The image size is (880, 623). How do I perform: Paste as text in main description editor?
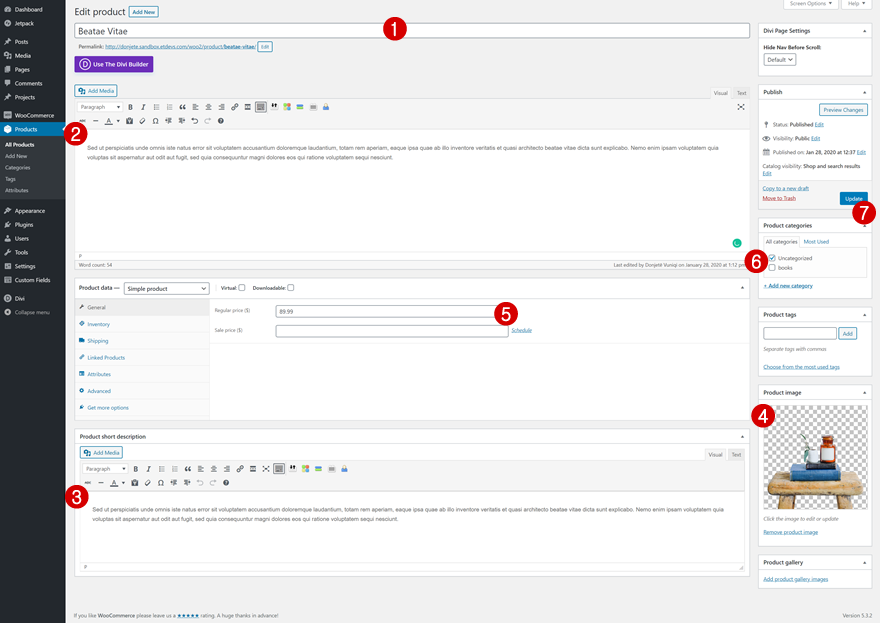(x=130, y=121)
